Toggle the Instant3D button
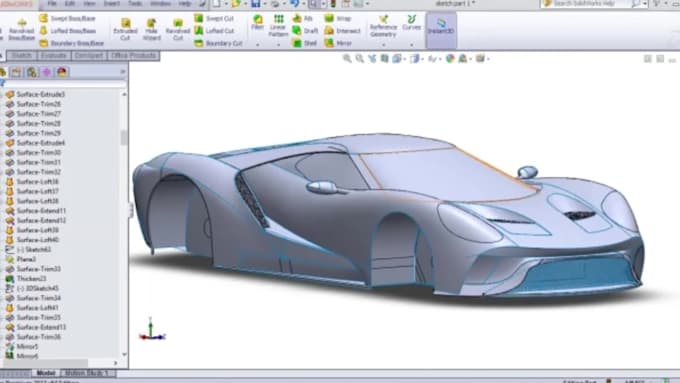This screenshot has width=680, height=383. tap(441, 30)
